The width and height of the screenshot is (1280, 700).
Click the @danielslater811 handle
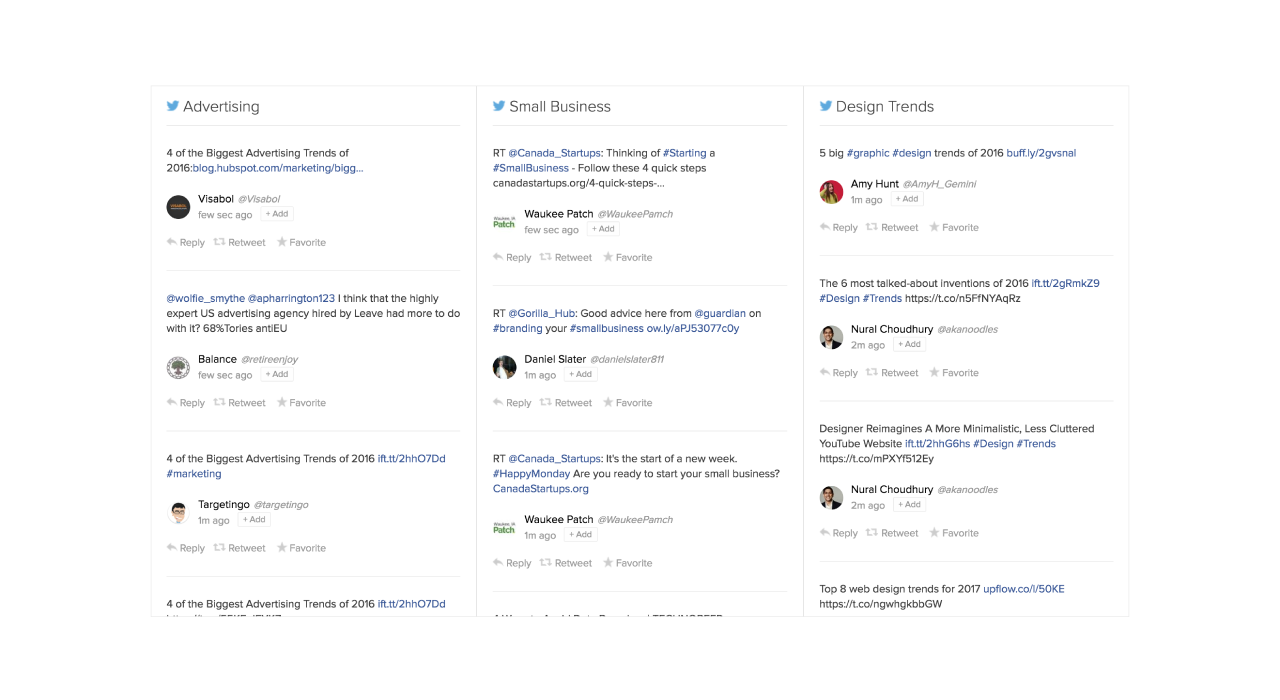click(627, 359)
